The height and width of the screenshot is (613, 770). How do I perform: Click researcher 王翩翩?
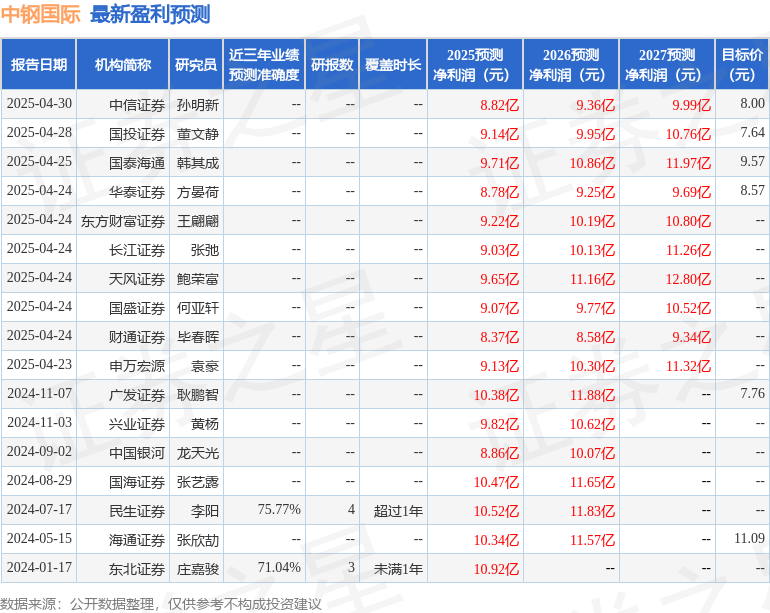[x=198, y=221]
